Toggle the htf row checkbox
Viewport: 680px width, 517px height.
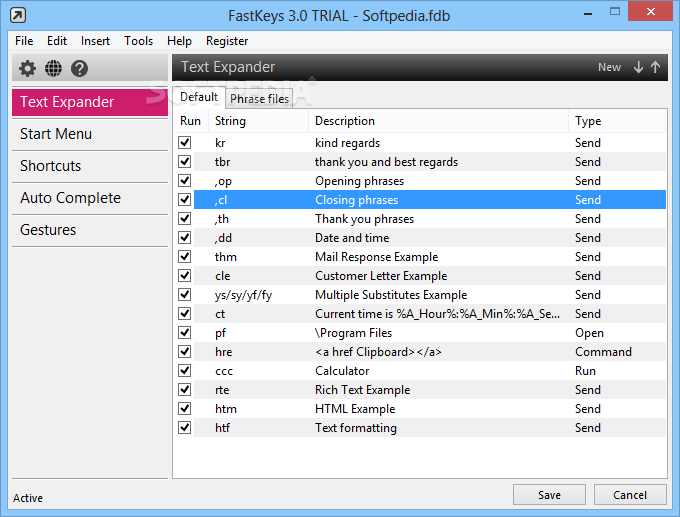point(185,427)
